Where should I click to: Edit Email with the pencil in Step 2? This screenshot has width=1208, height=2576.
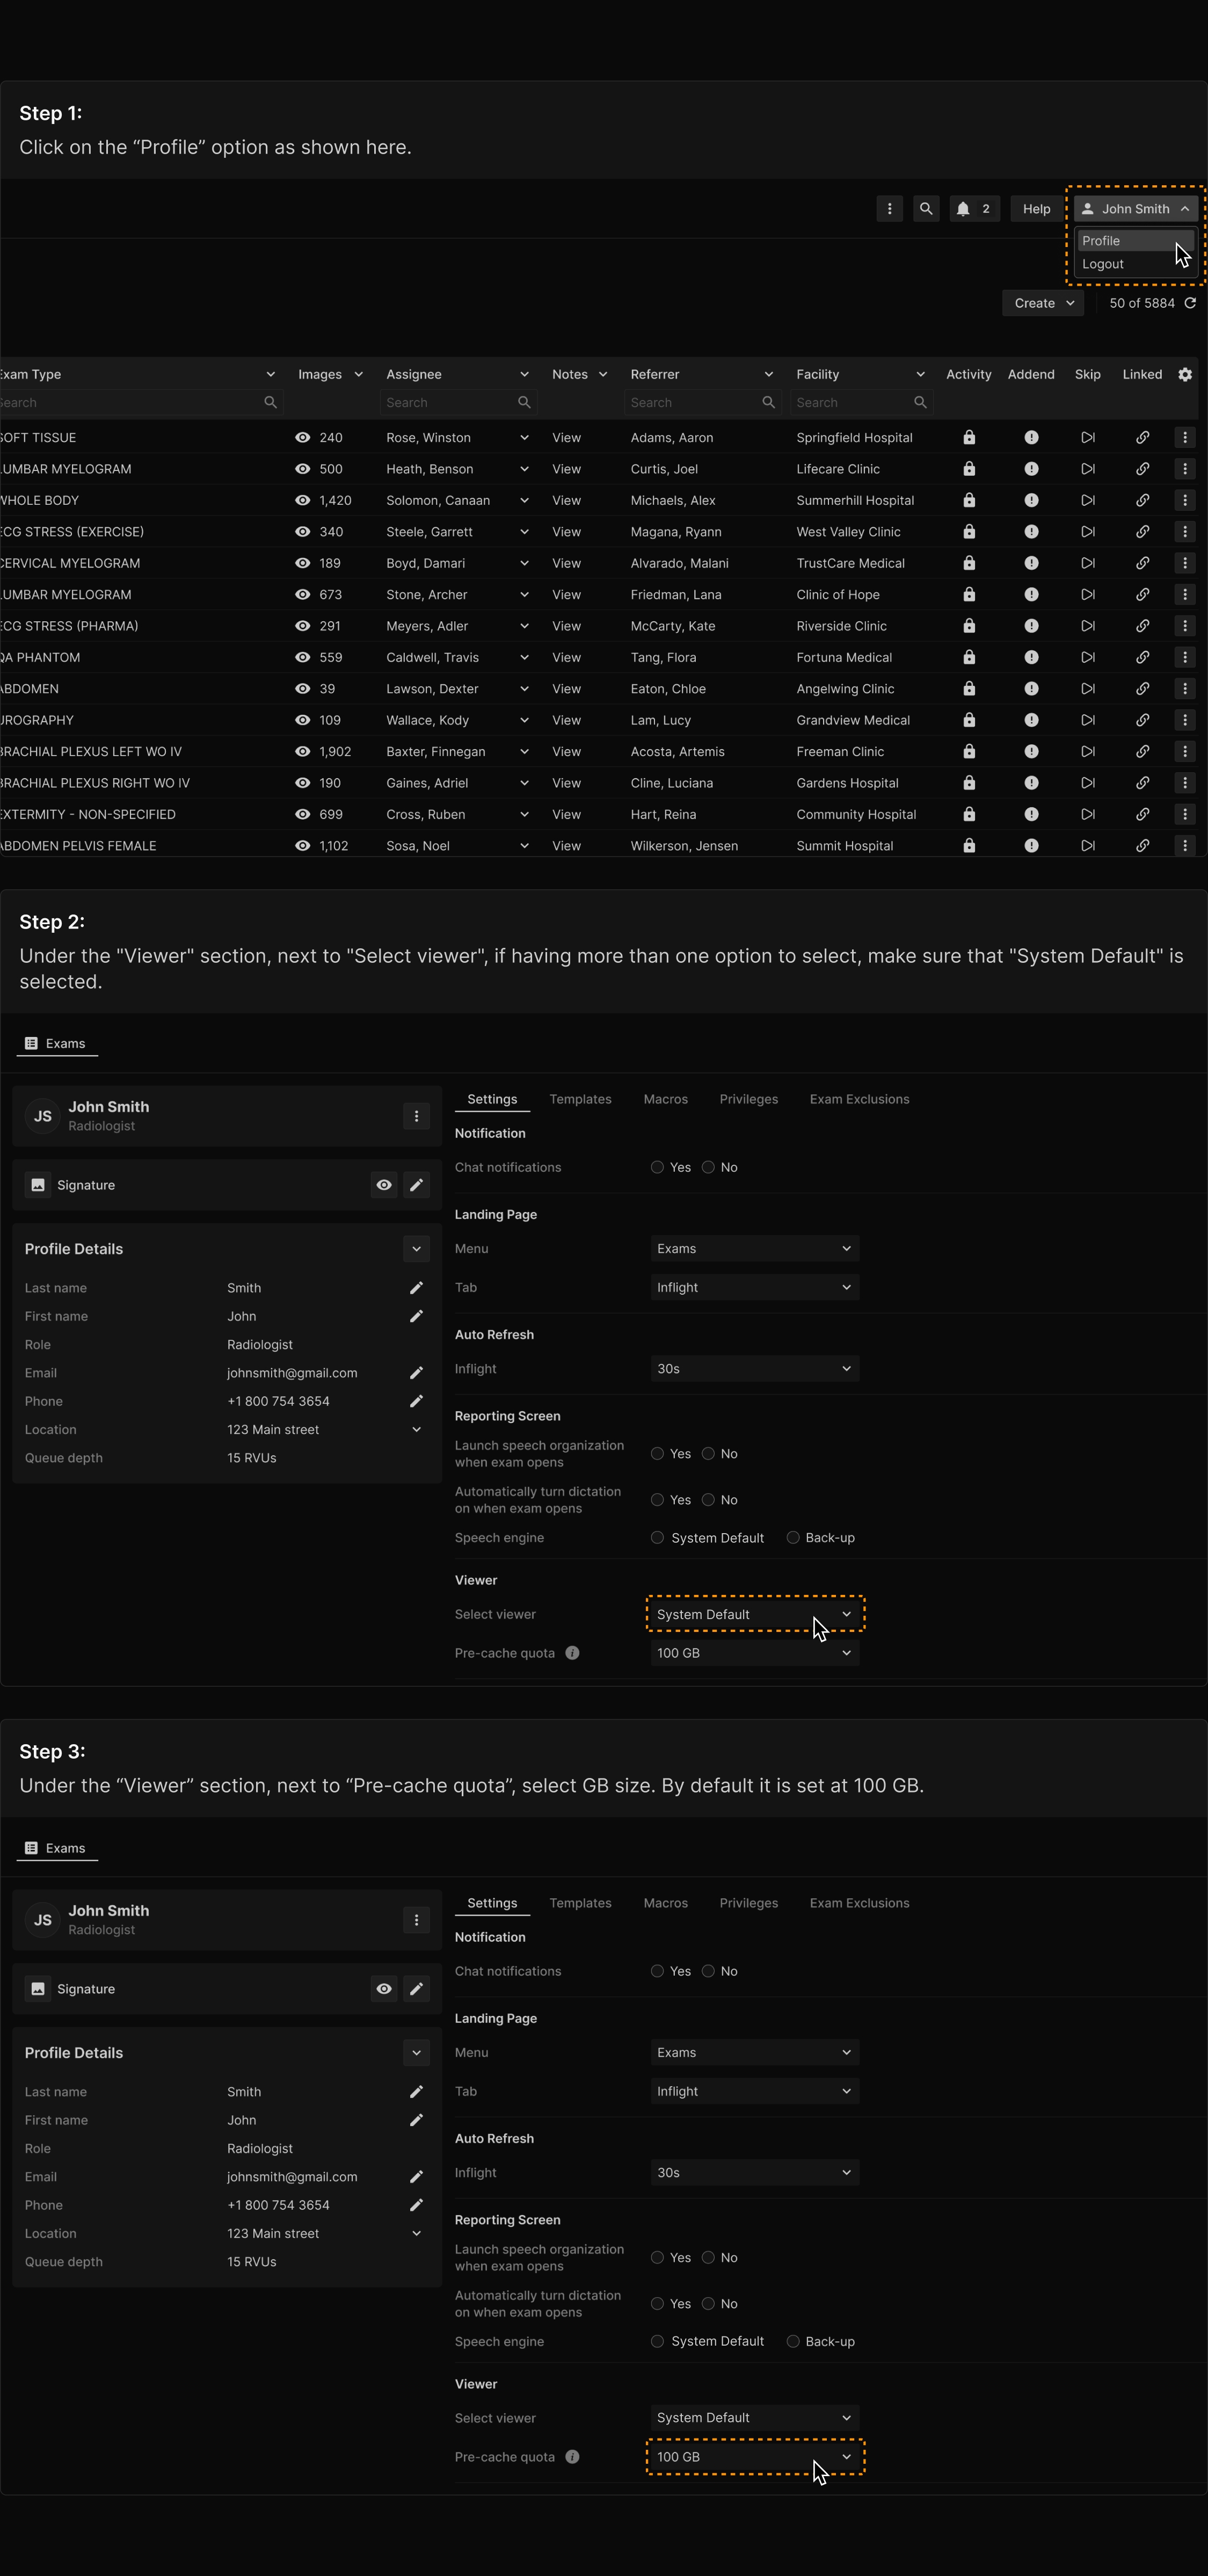[x=417, y=1373]
